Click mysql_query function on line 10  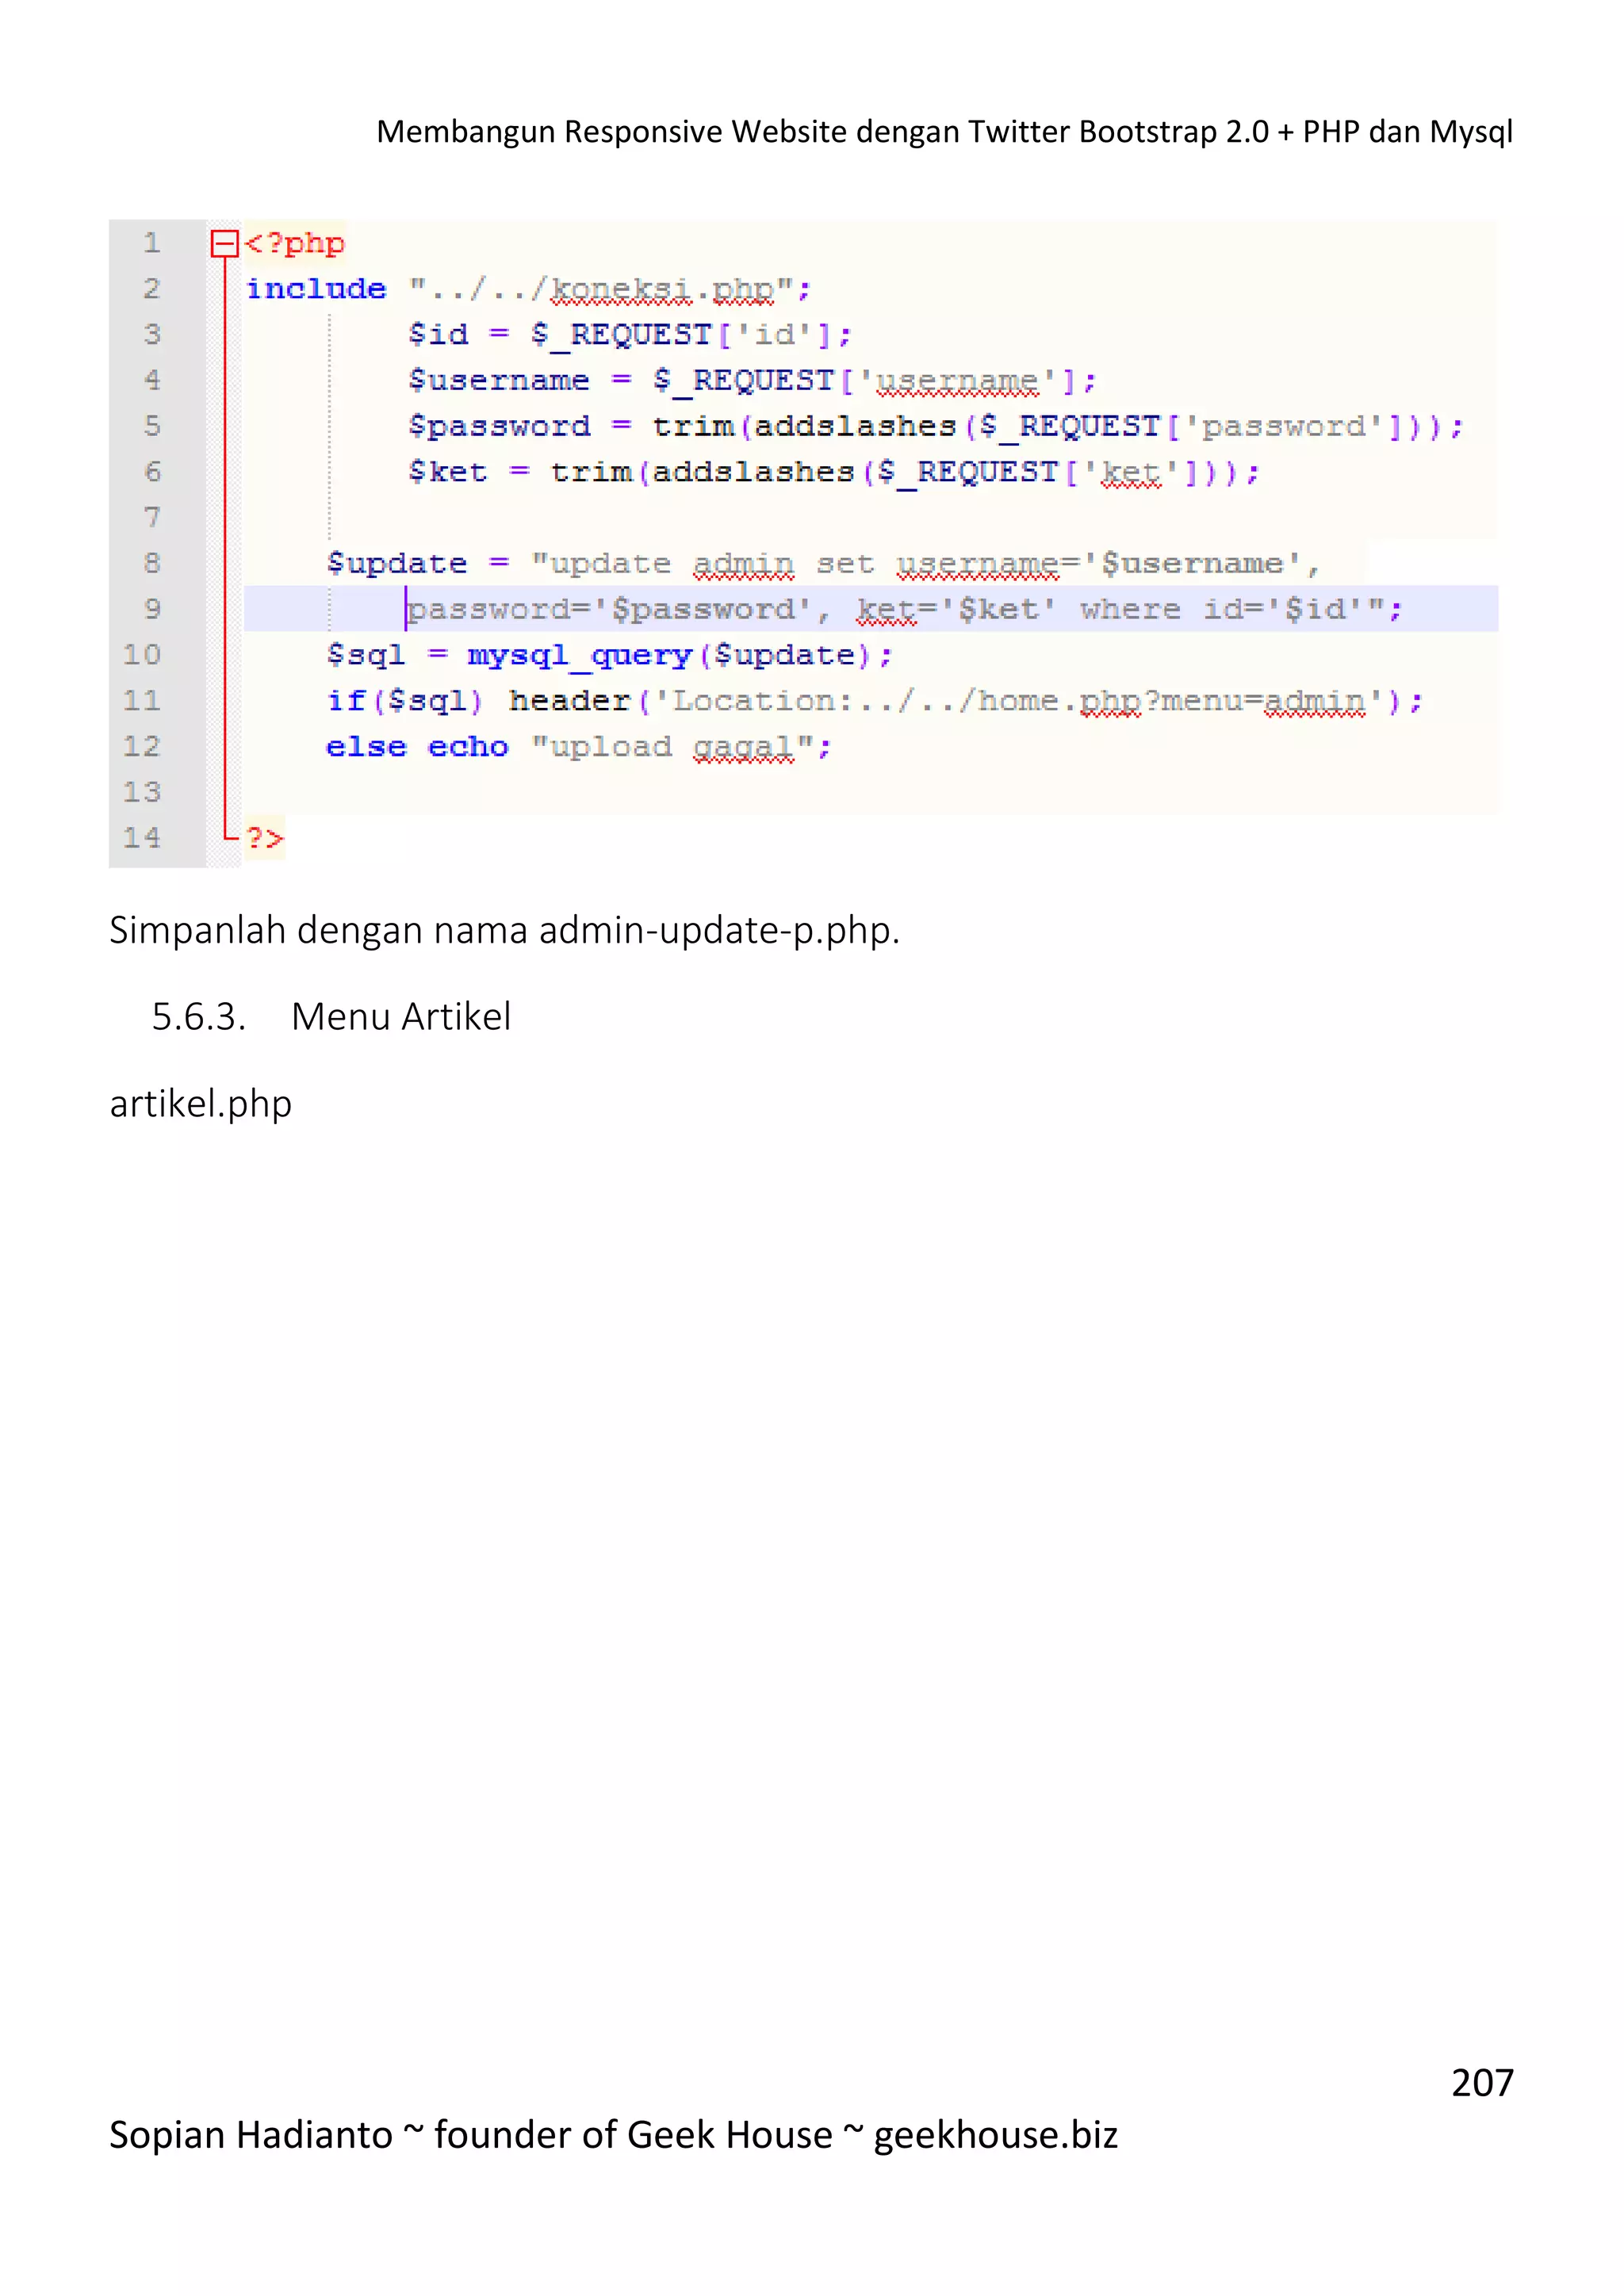coord(580,655)
